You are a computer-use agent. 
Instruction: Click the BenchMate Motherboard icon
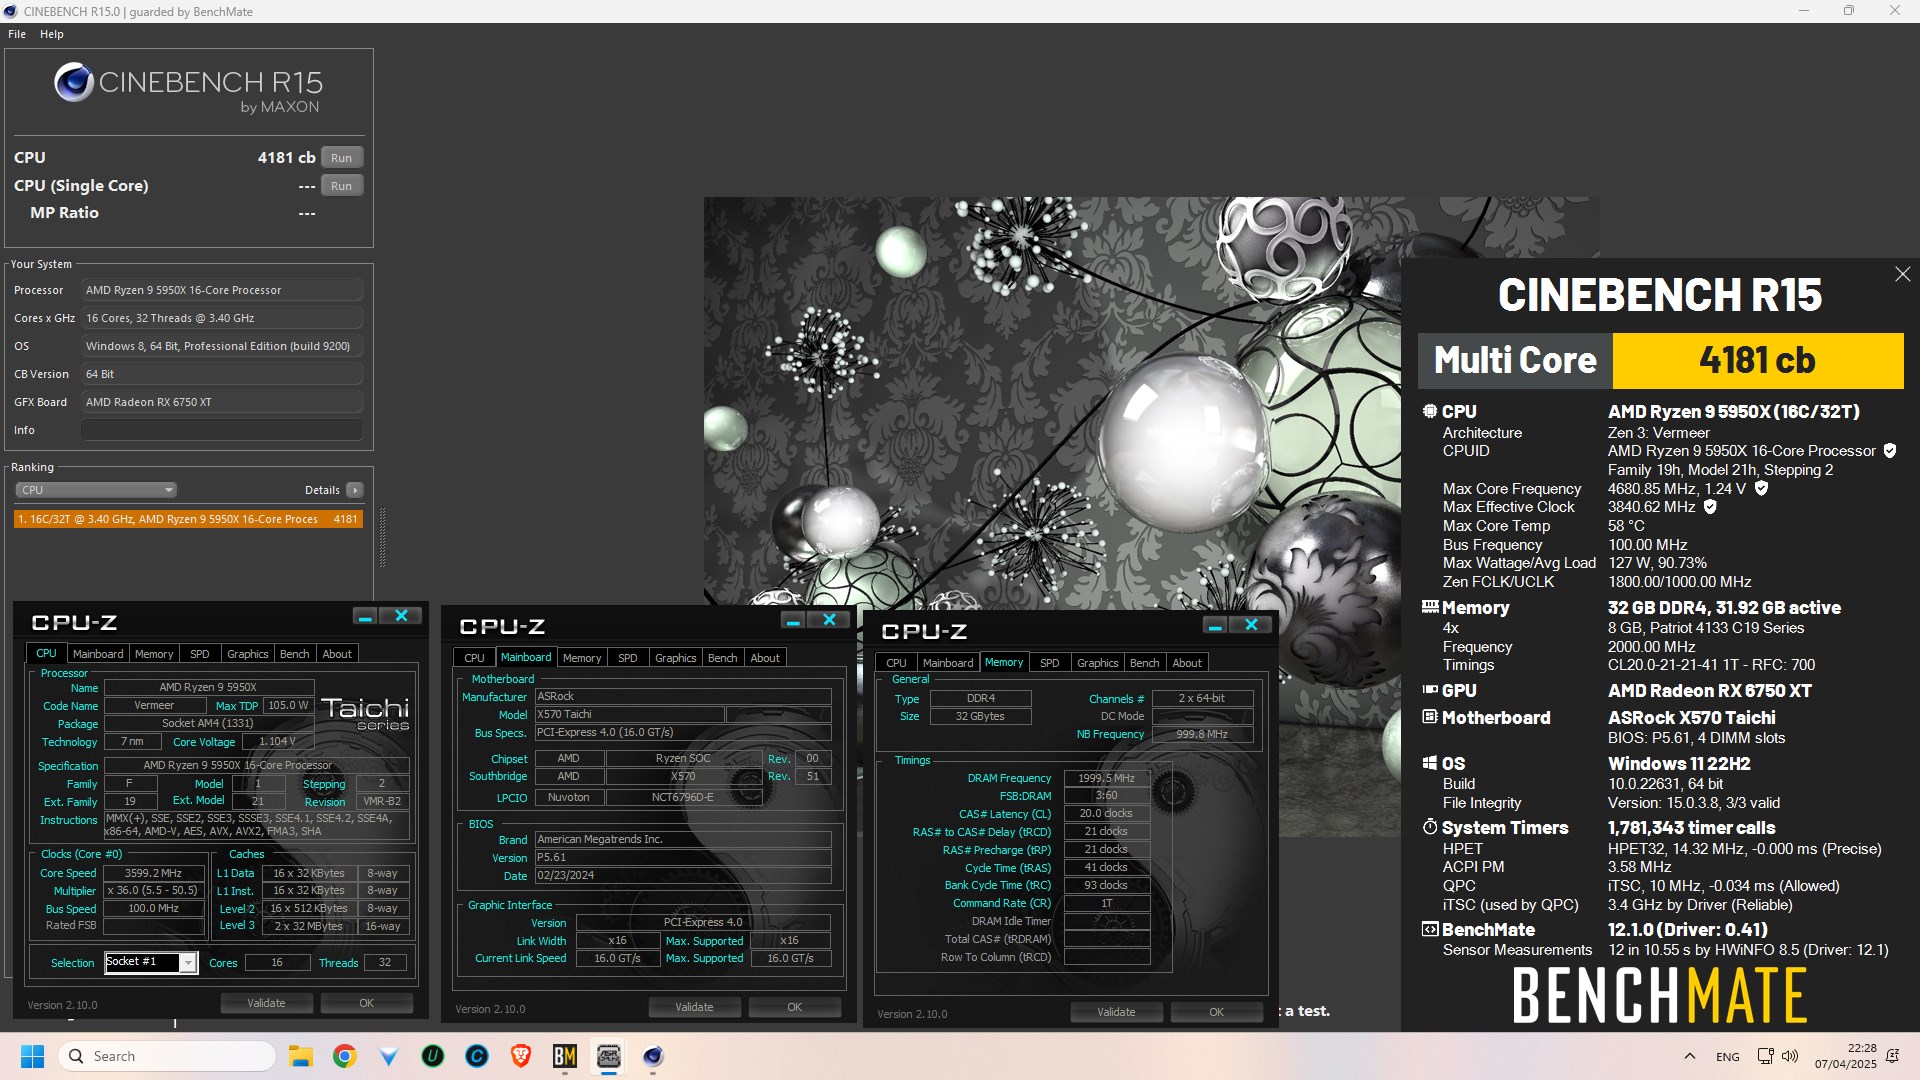(x=1430, y=717)
